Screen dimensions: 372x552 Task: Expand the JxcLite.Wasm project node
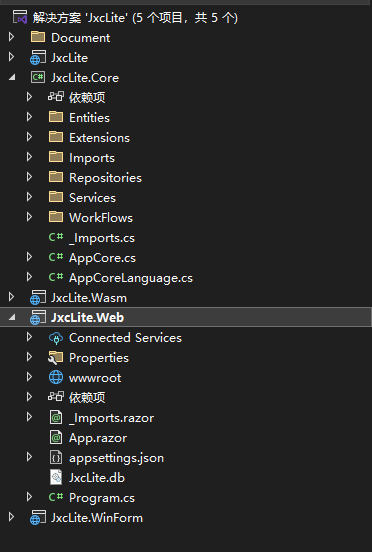[x=12, y=297]
